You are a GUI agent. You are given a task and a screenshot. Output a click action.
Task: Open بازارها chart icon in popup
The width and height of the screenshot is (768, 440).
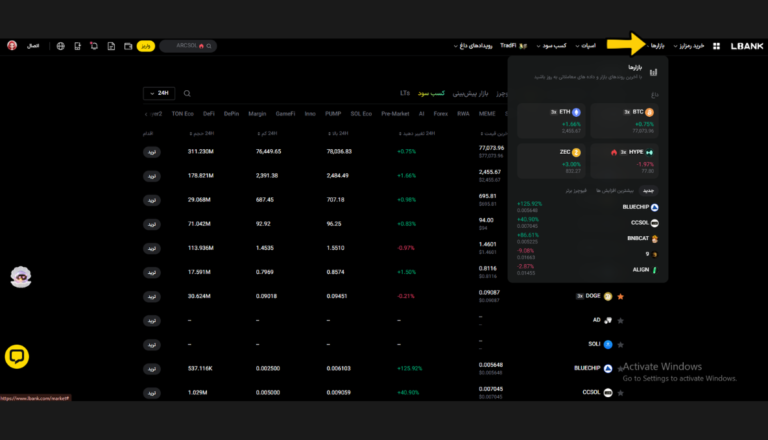click(653, 72)
